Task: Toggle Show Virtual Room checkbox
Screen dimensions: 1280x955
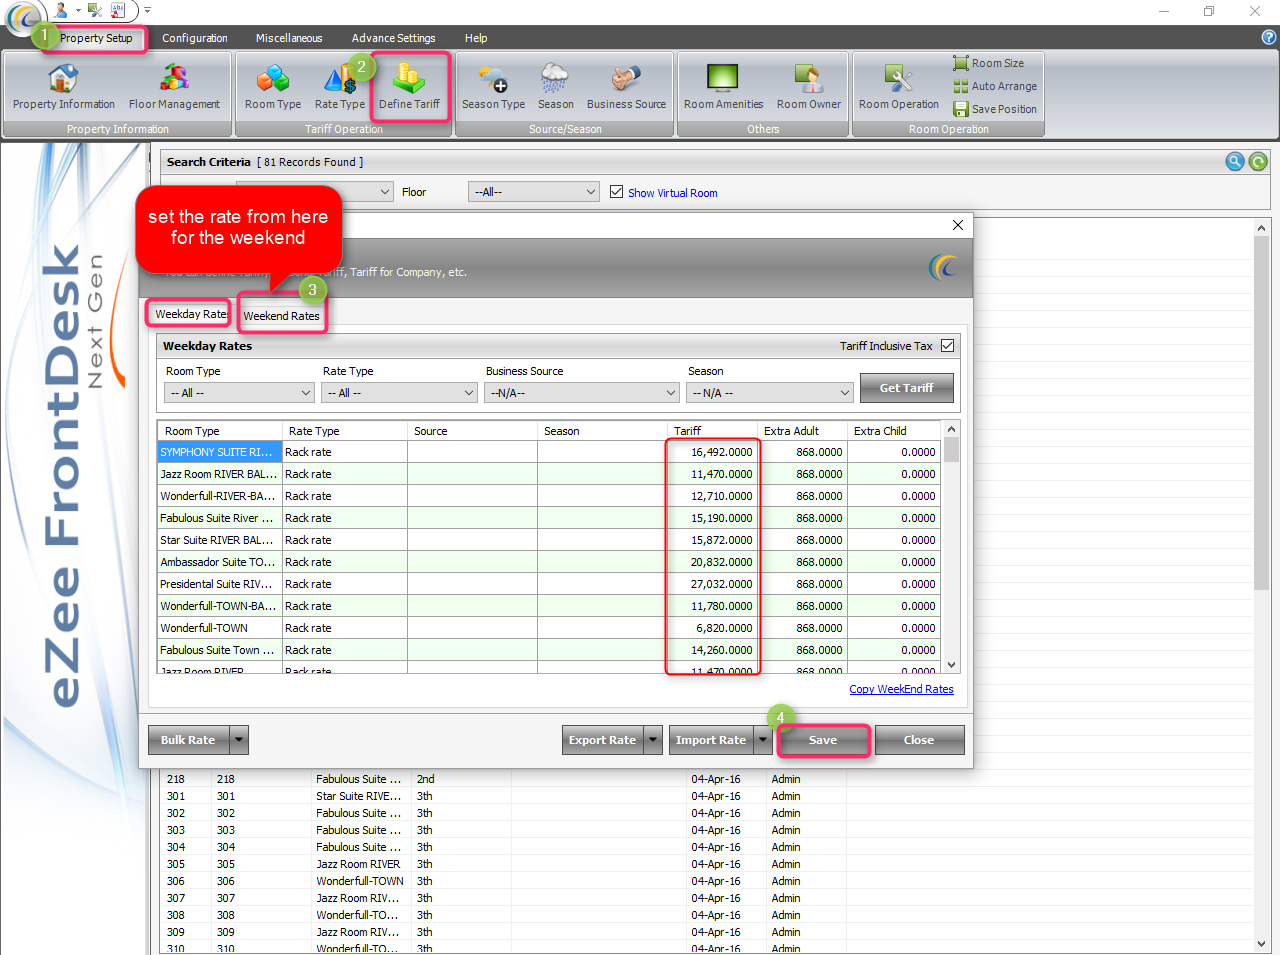Action: coord(616,192)
